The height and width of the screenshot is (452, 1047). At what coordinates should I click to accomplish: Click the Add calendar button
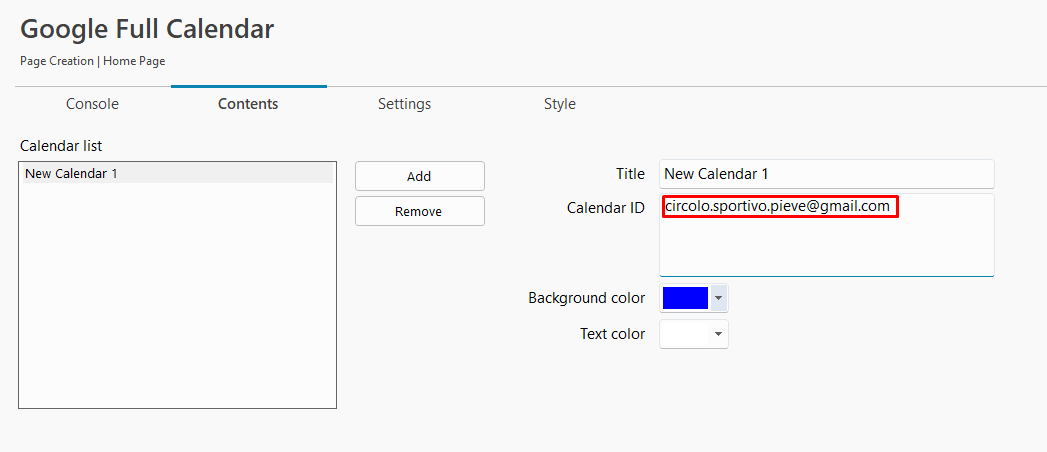(x=419, y=176)
